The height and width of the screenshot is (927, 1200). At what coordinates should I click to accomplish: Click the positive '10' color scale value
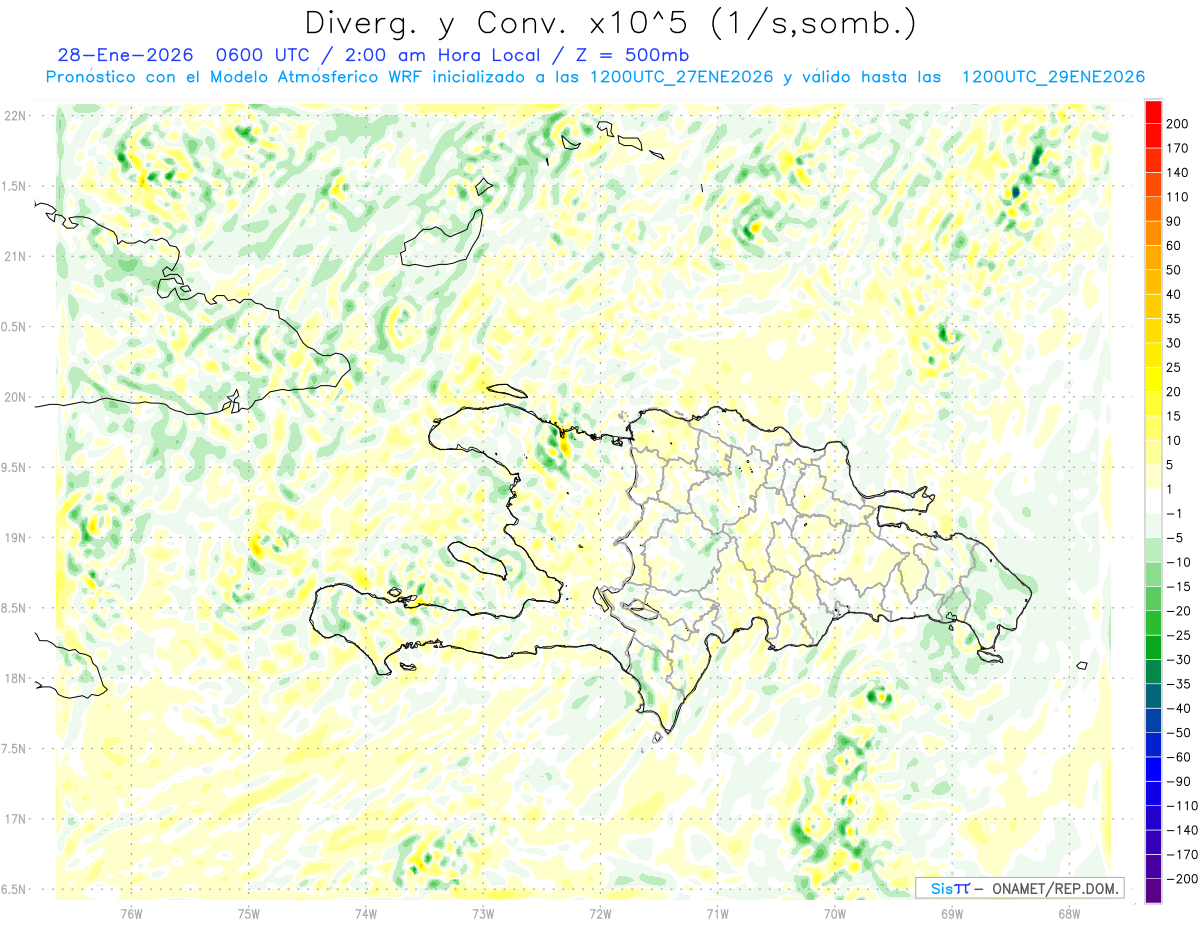pos(1174,440)
